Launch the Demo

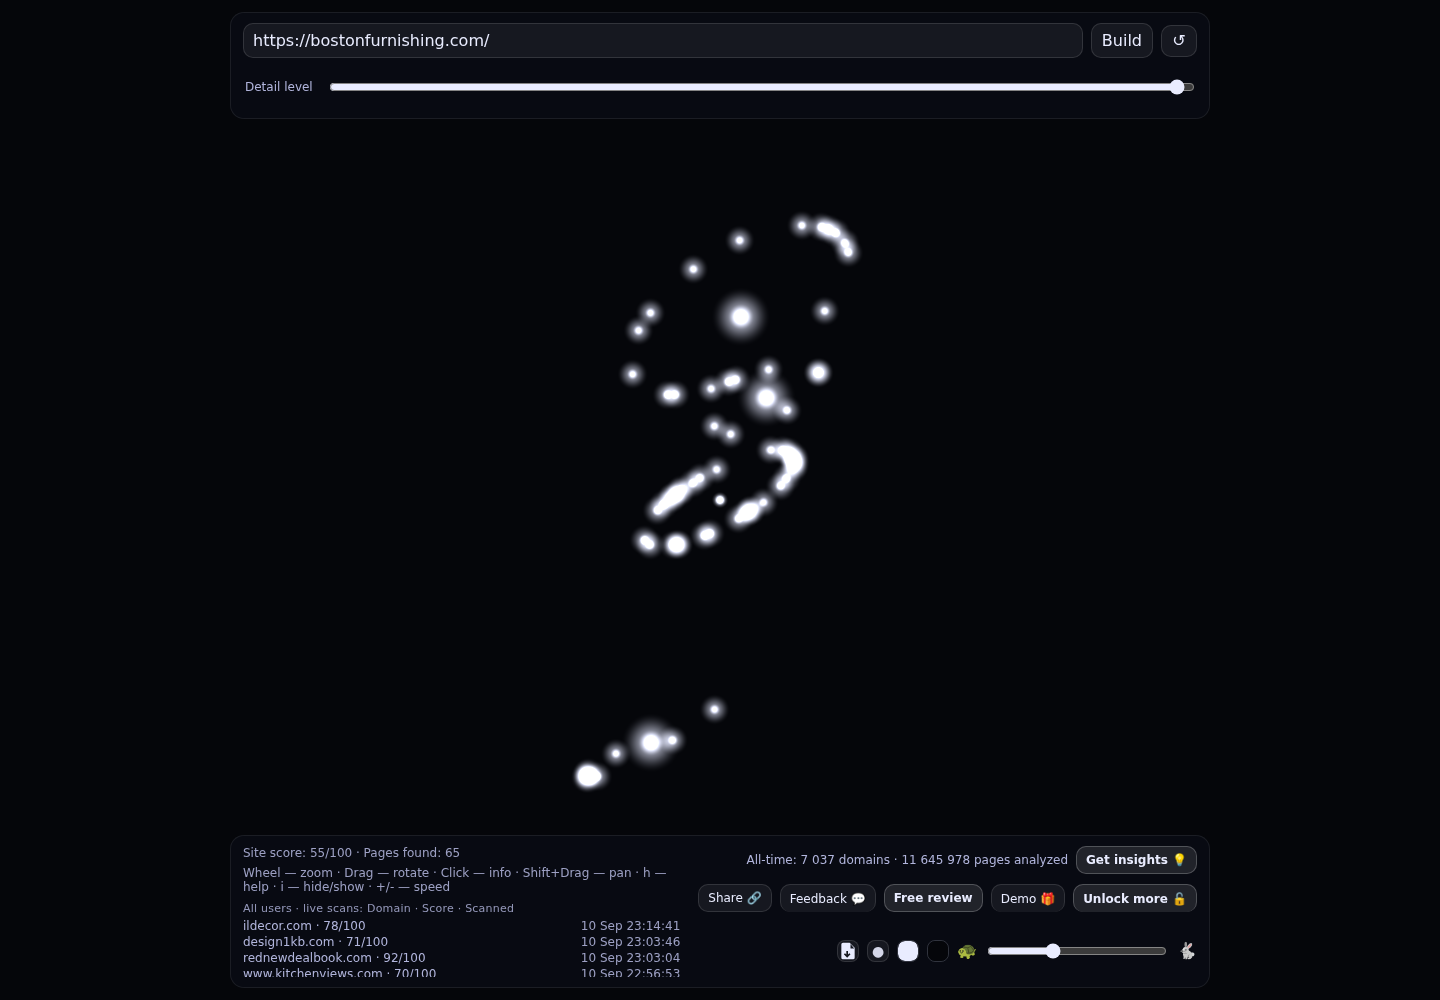coord(1028,898)
